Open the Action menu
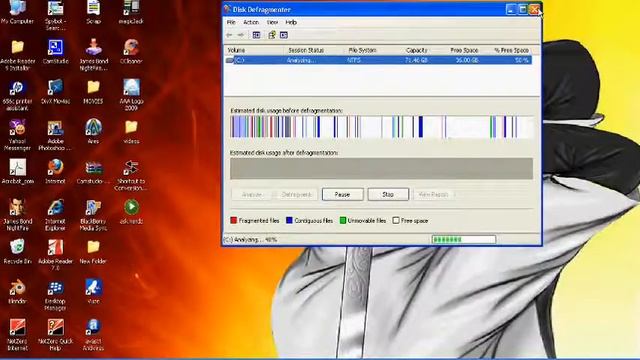Image resolution: width=640 pixels, height=360 pixels. [x=251, y=22]
